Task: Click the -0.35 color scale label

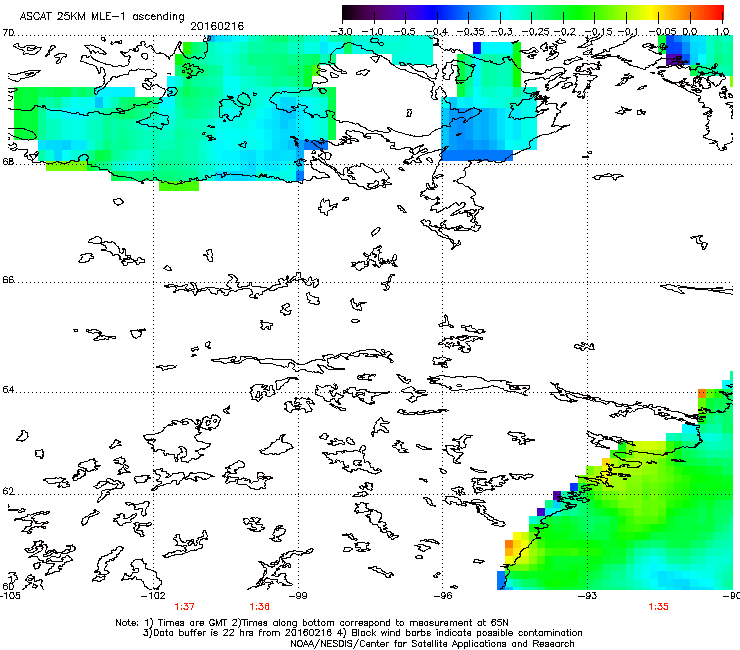Action: 469,32
